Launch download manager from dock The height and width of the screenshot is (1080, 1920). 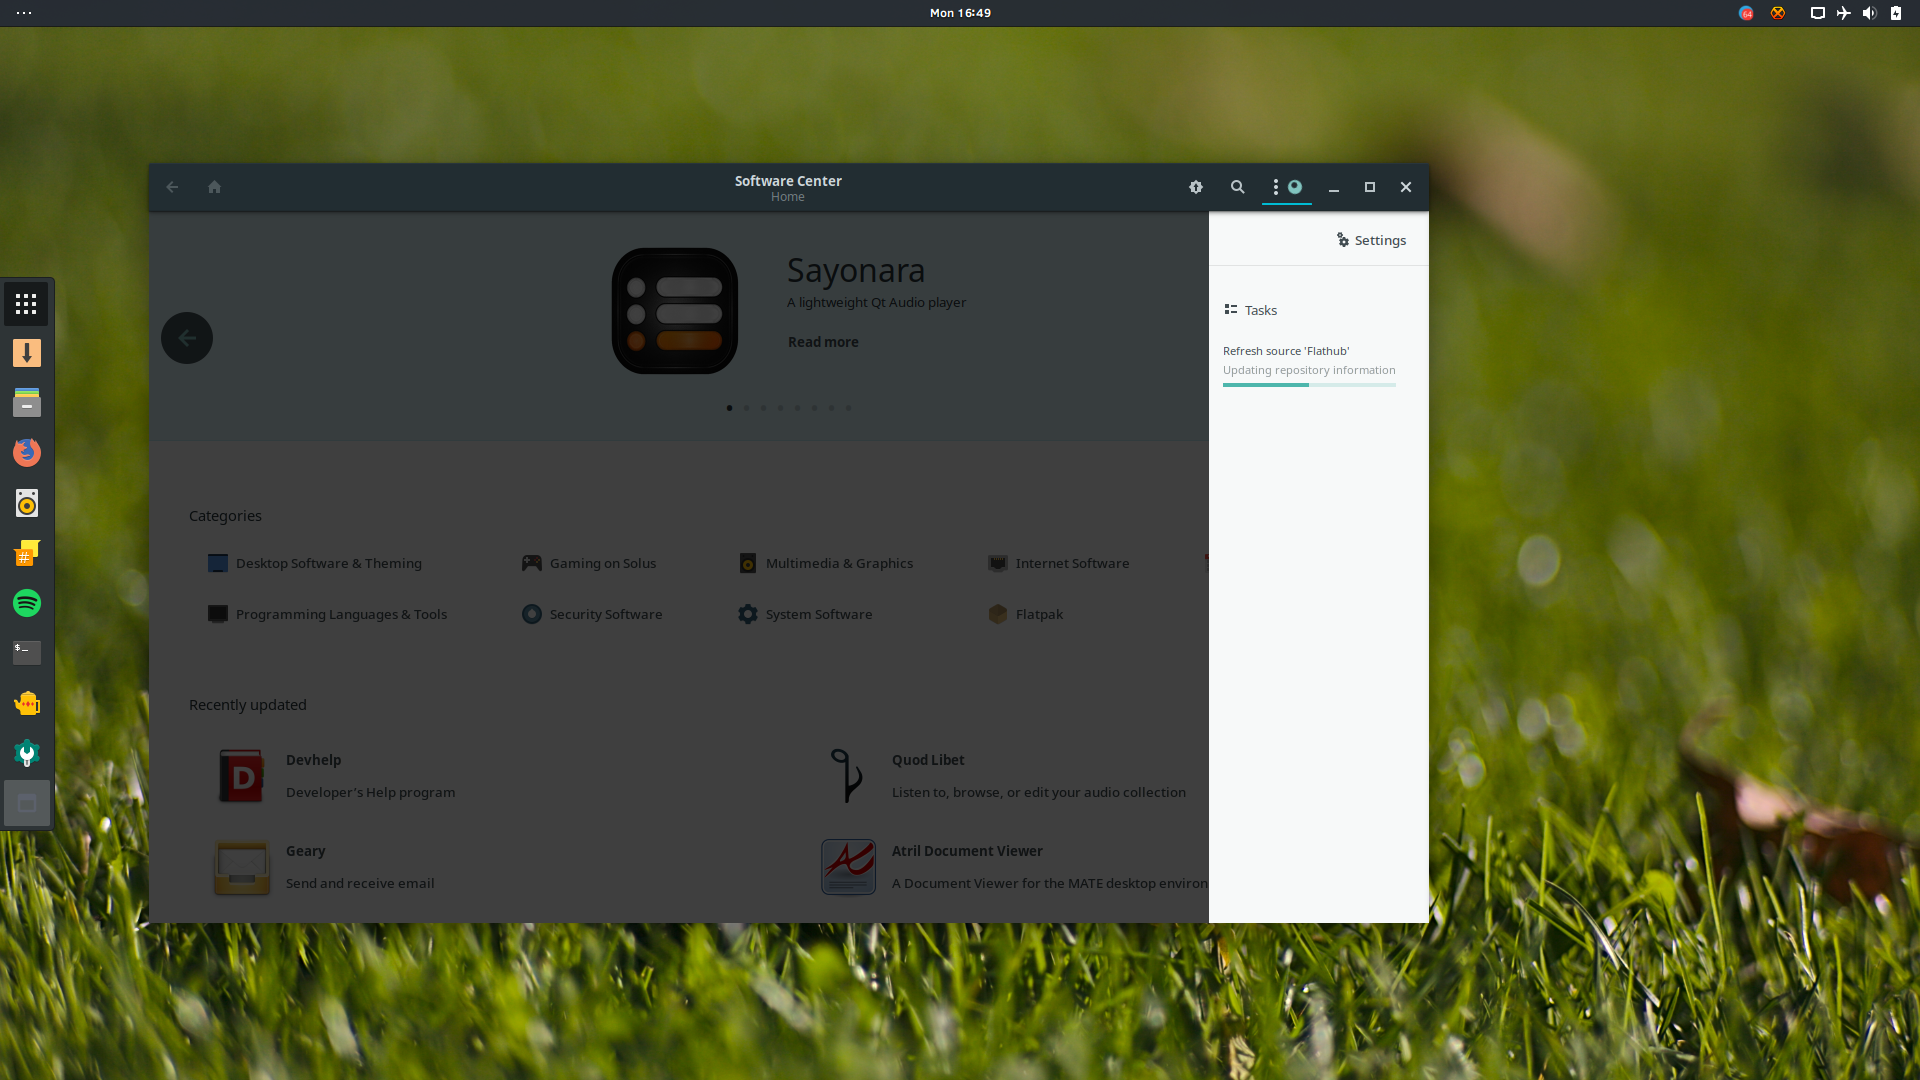27,353
